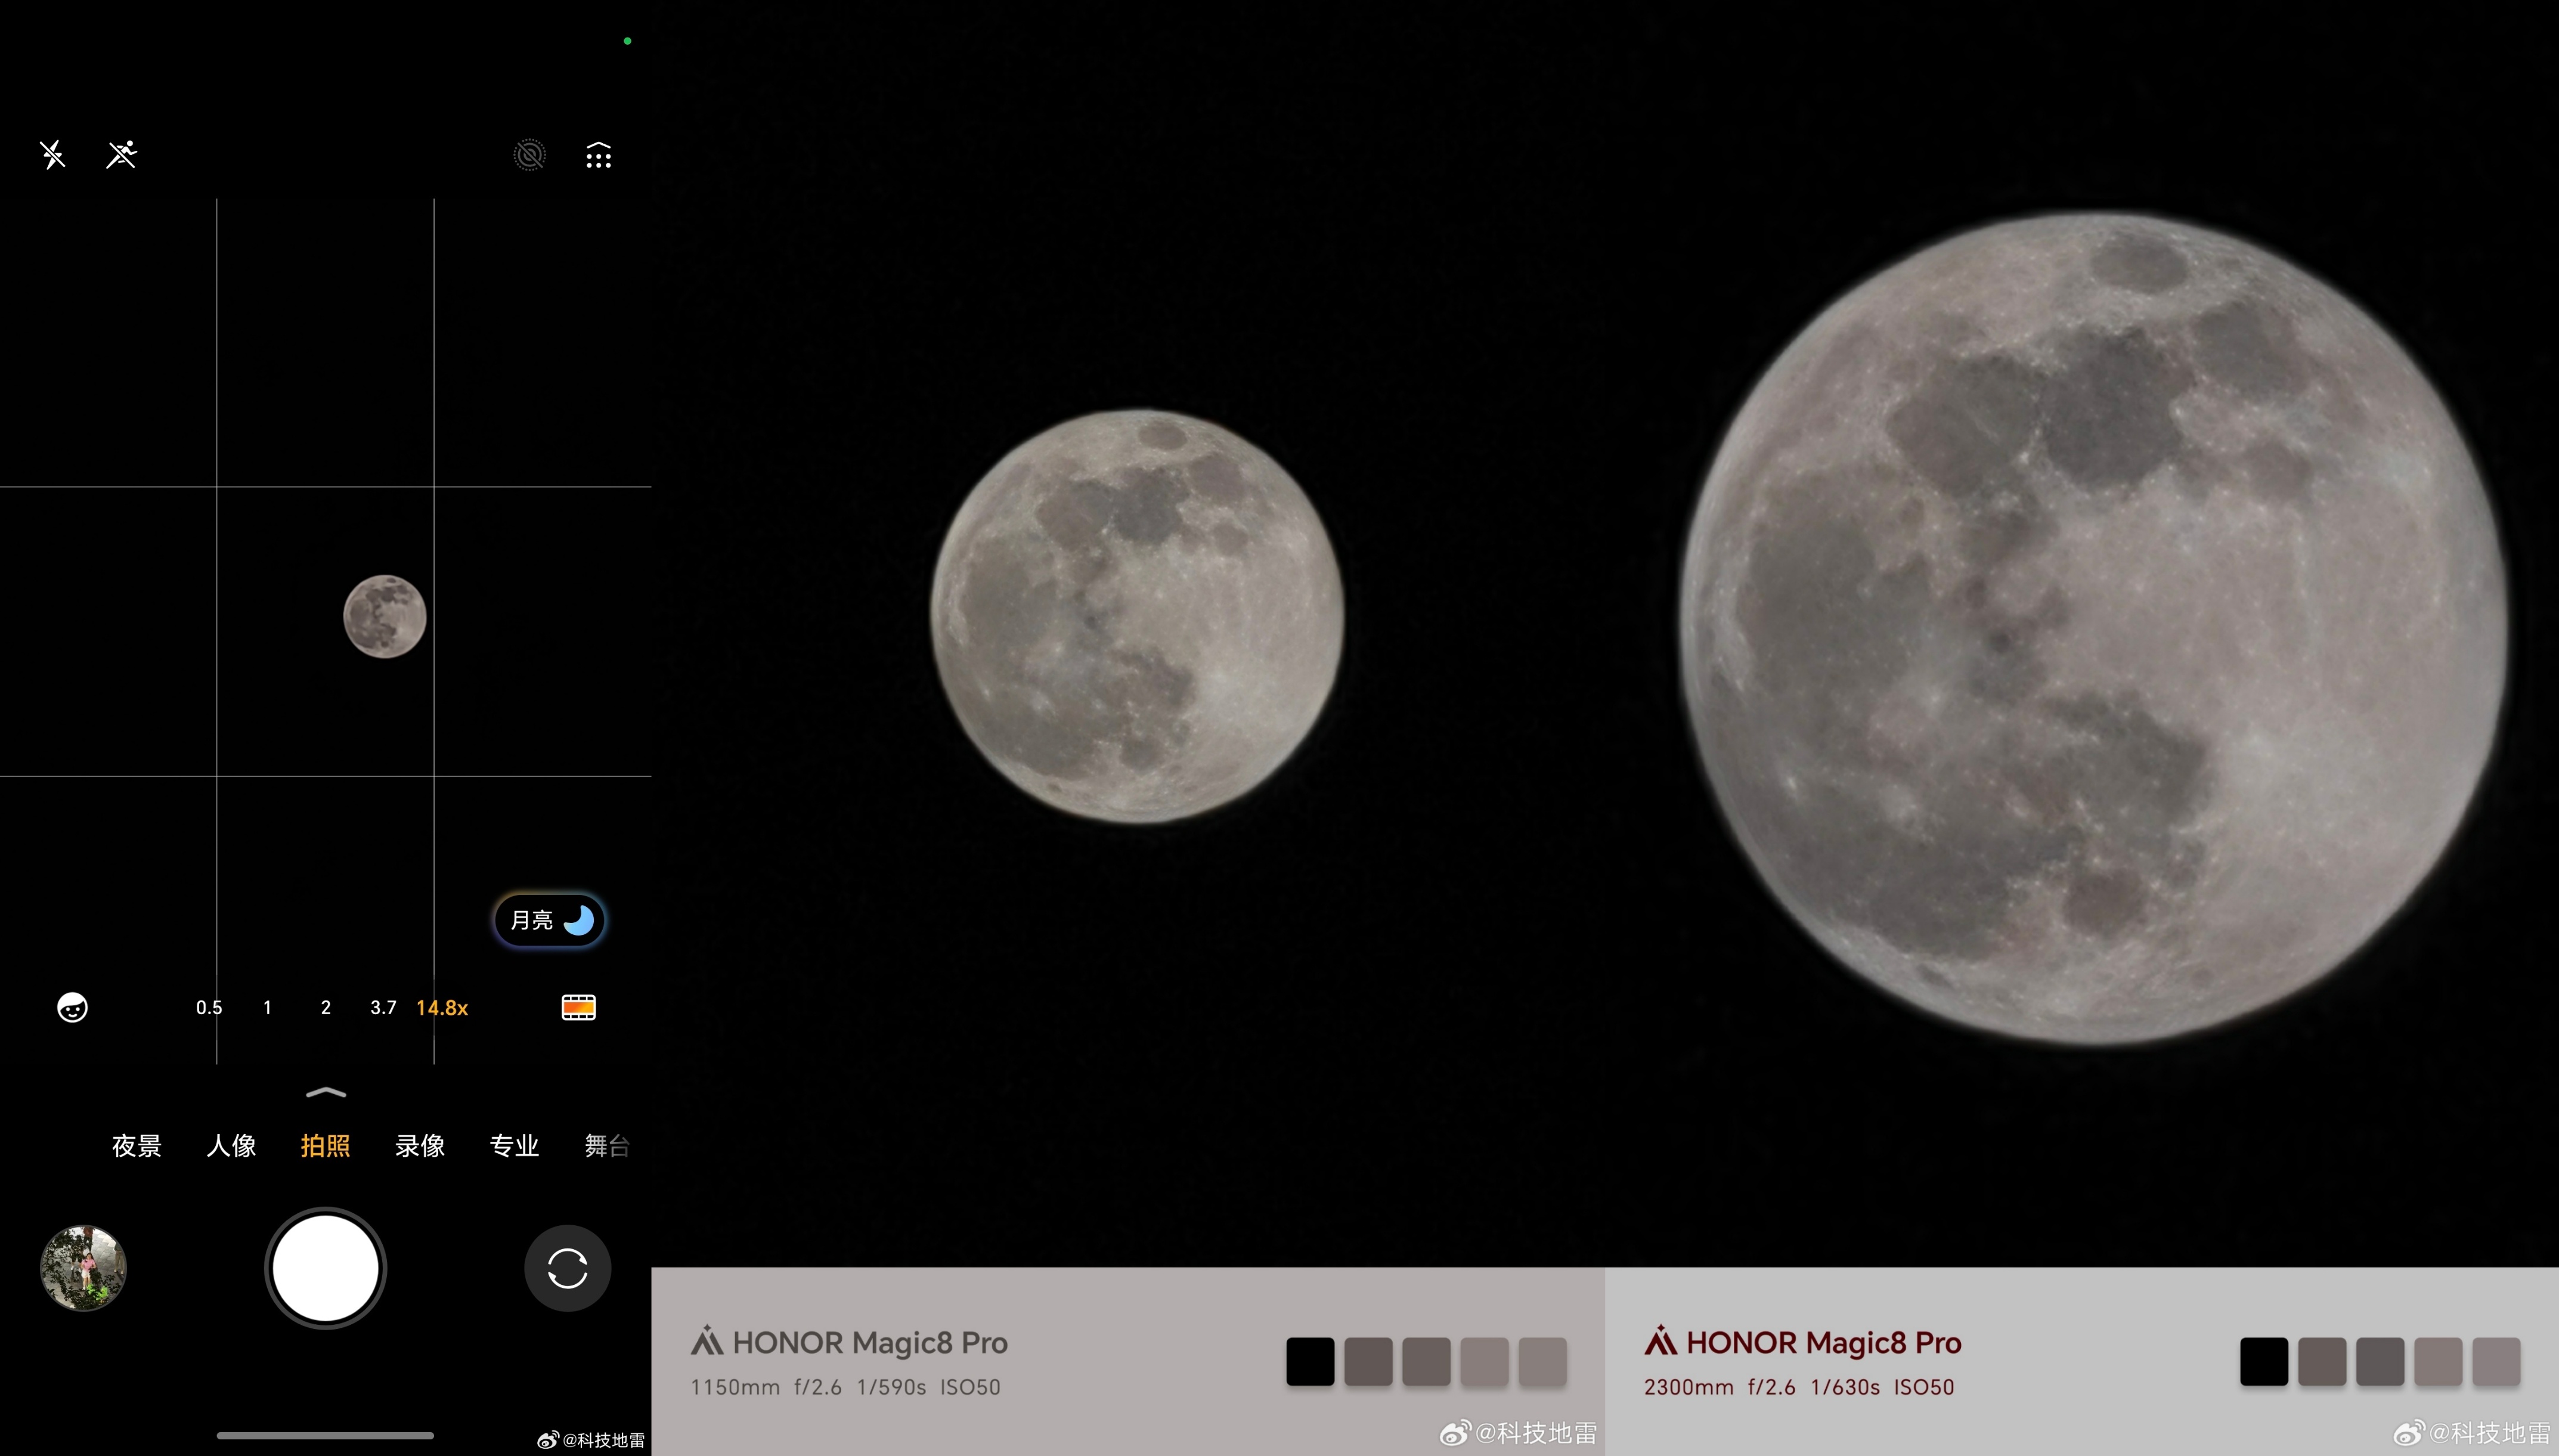Switch to 专业 pro mode
This screenshot has height=1456, width=2559.
[514, 1145]
